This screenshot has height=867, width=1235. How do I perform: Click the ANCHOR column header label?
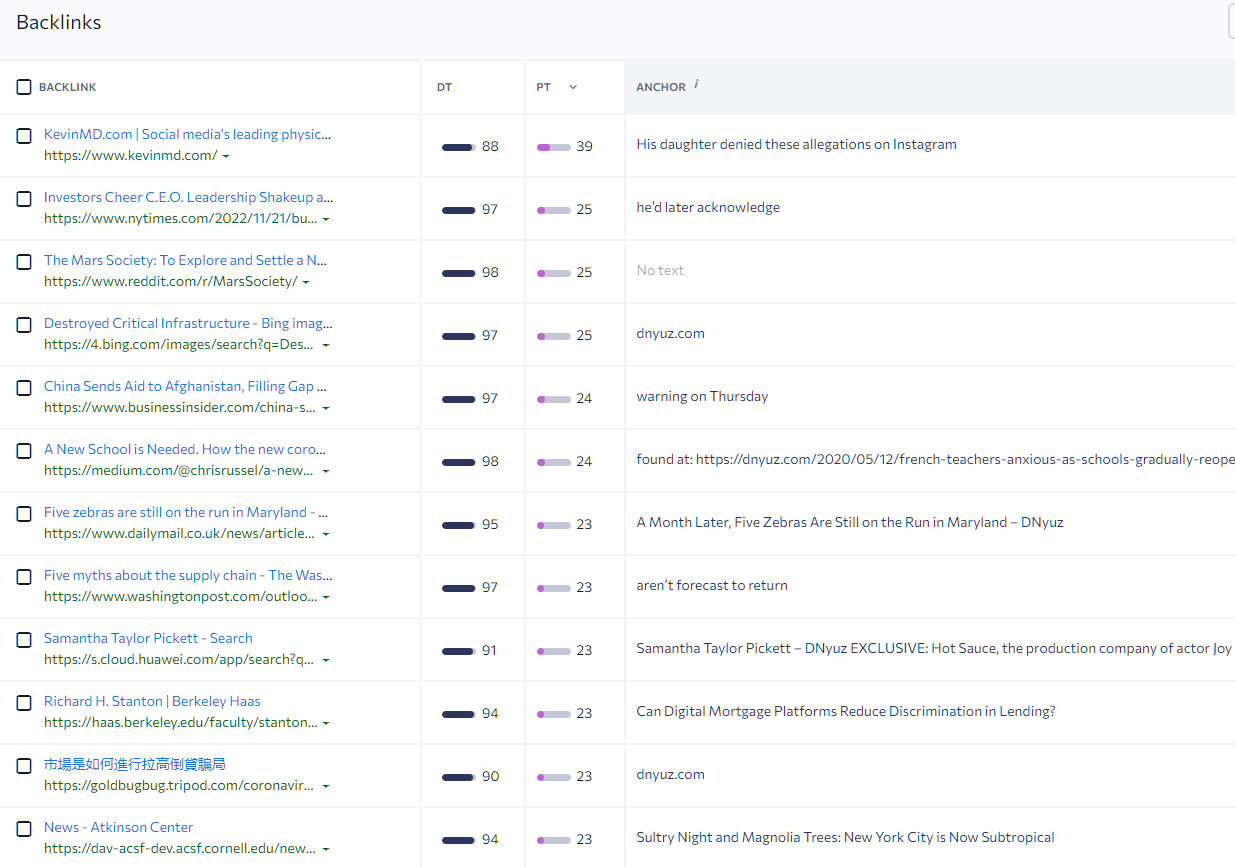pos(661,87)
